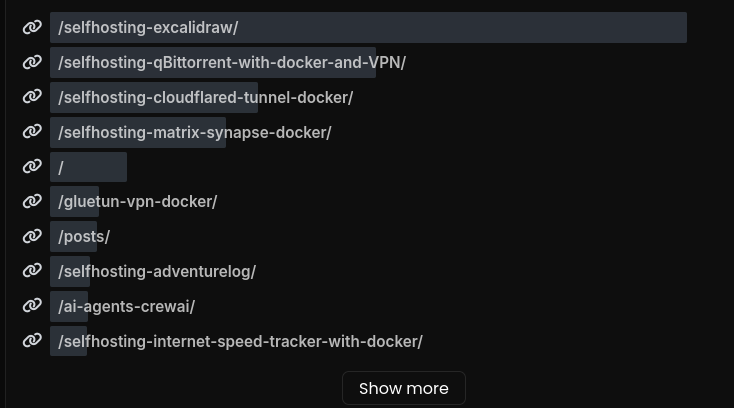Open link icon next to /selfhosting-qBittorrent-with-docker-and-VPN/
734x408 pixels.
click(x=32, y=62)
